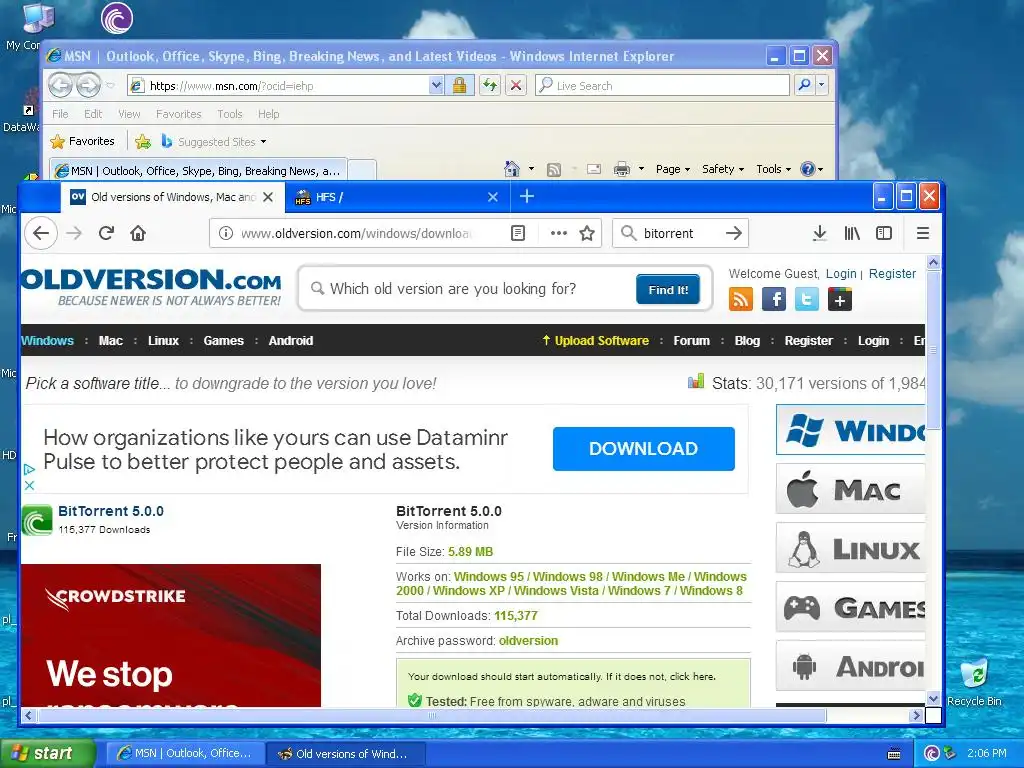Screen dimensions: 1024x768
Task: Click the Firefox forward arrow
Action: coord(74,233)
